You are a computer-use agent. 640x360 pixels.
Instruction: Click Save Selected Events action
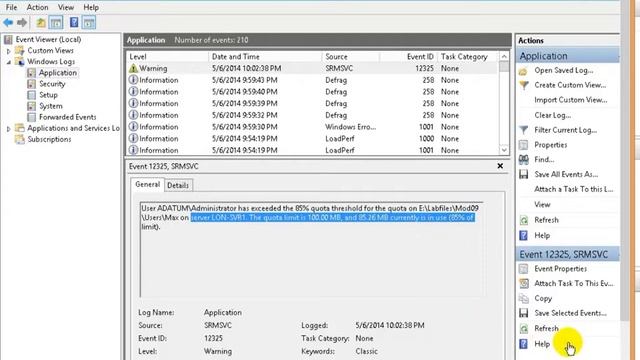pos(570,313)
